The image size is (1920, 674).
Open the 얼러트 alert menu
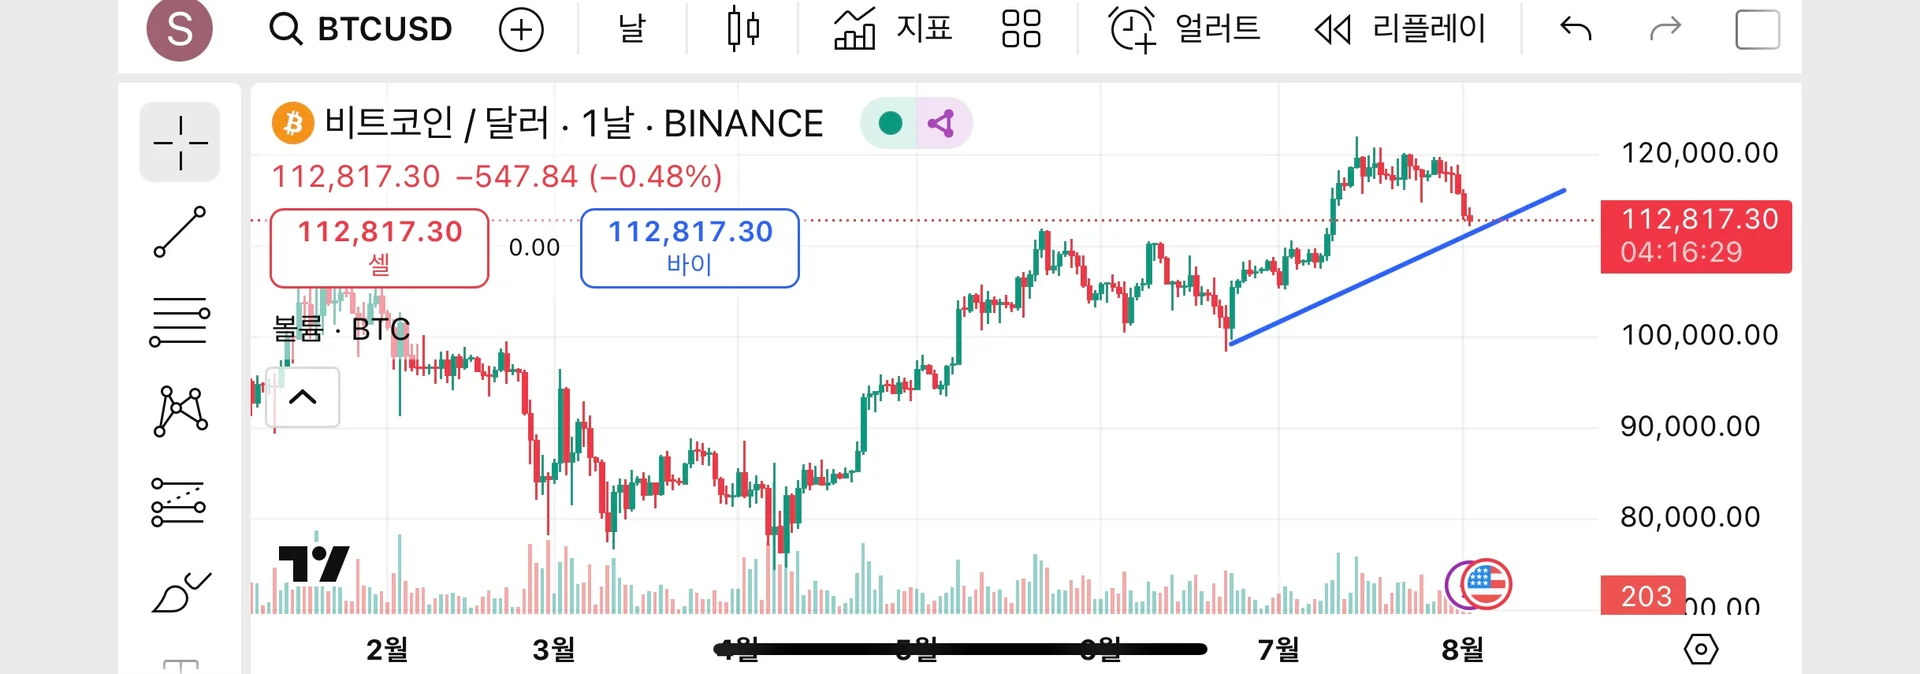coord(1185,29)
